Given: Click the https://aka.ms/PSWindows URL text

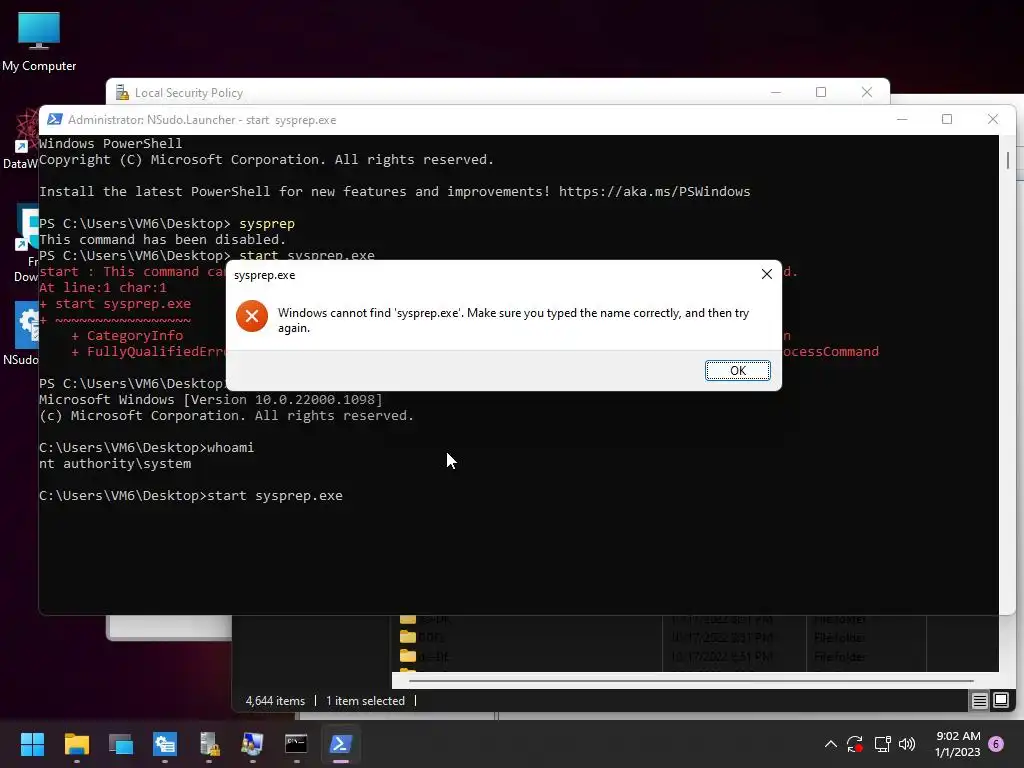Looking at the screenshot, I should [654, 191].
